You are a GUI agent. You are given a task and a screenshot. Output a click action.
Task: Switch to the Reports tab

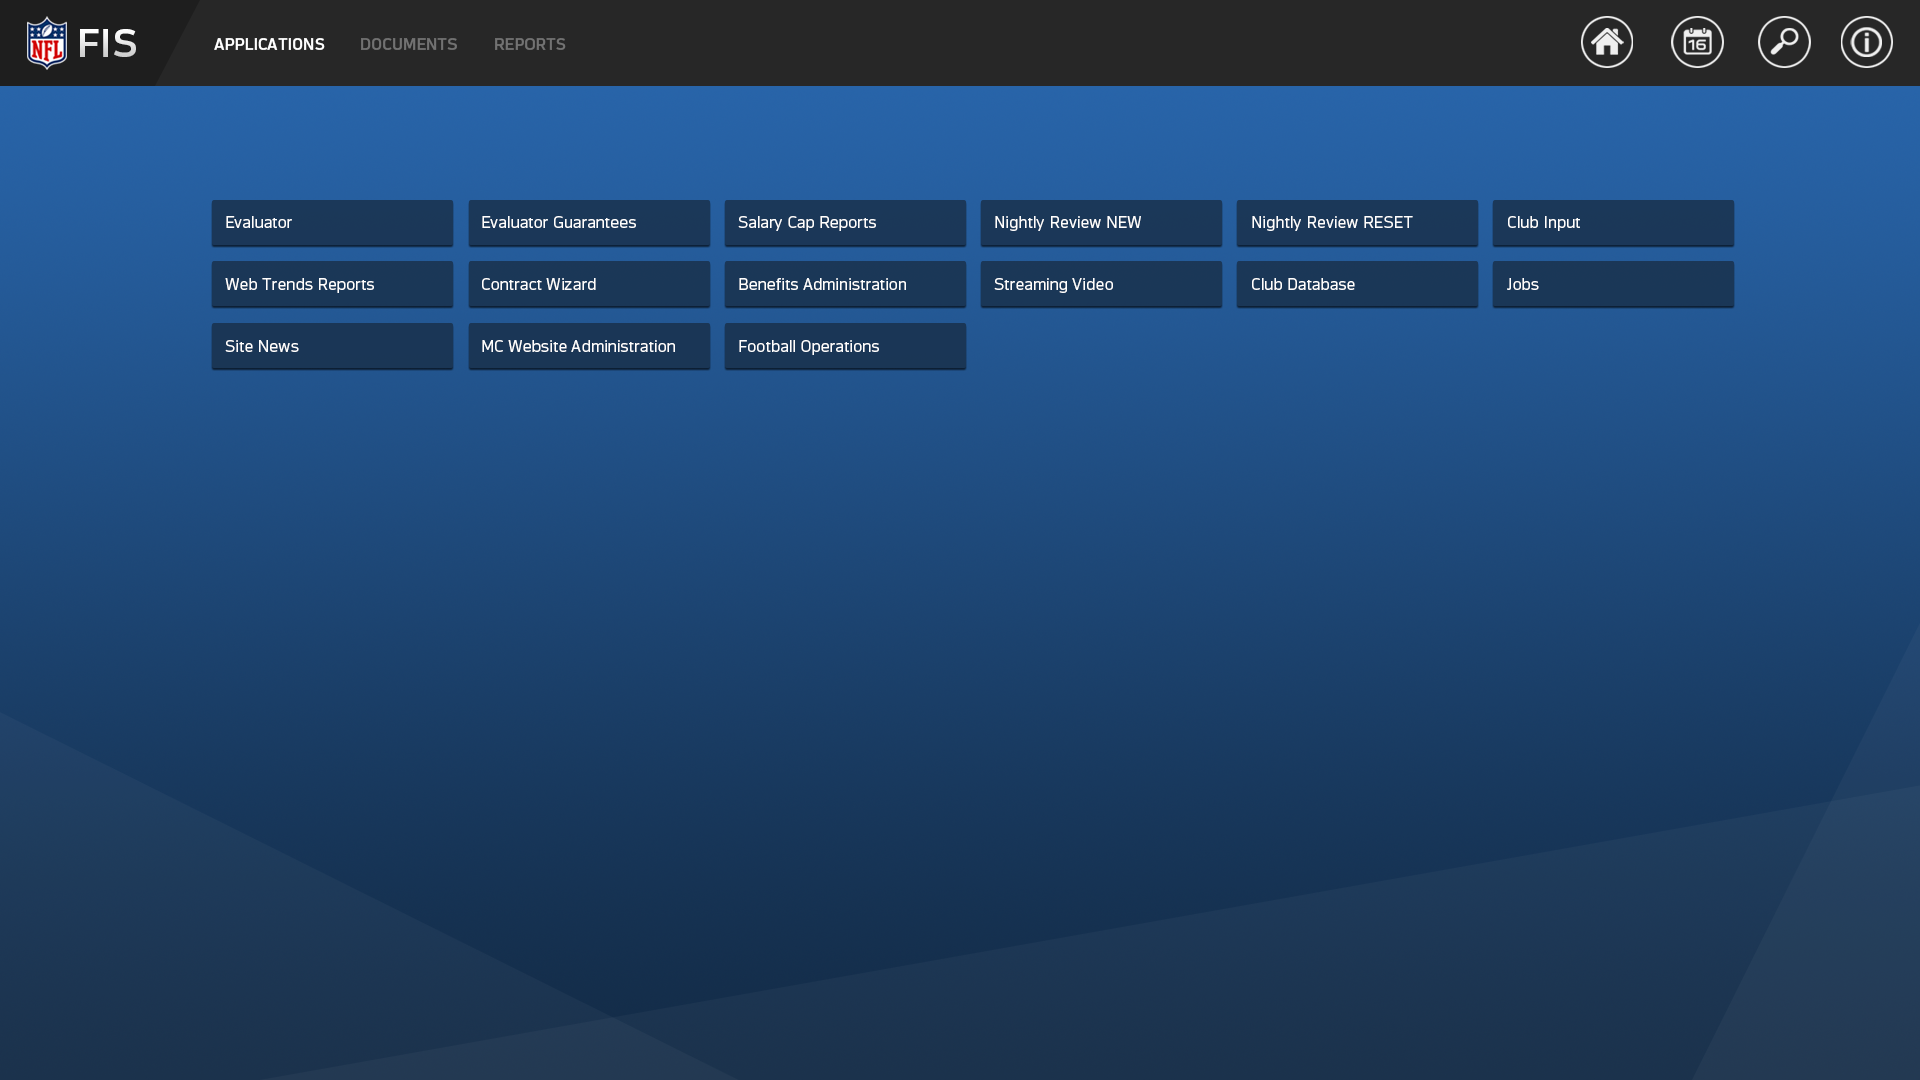pyautogui.click(x=529, y=44)
